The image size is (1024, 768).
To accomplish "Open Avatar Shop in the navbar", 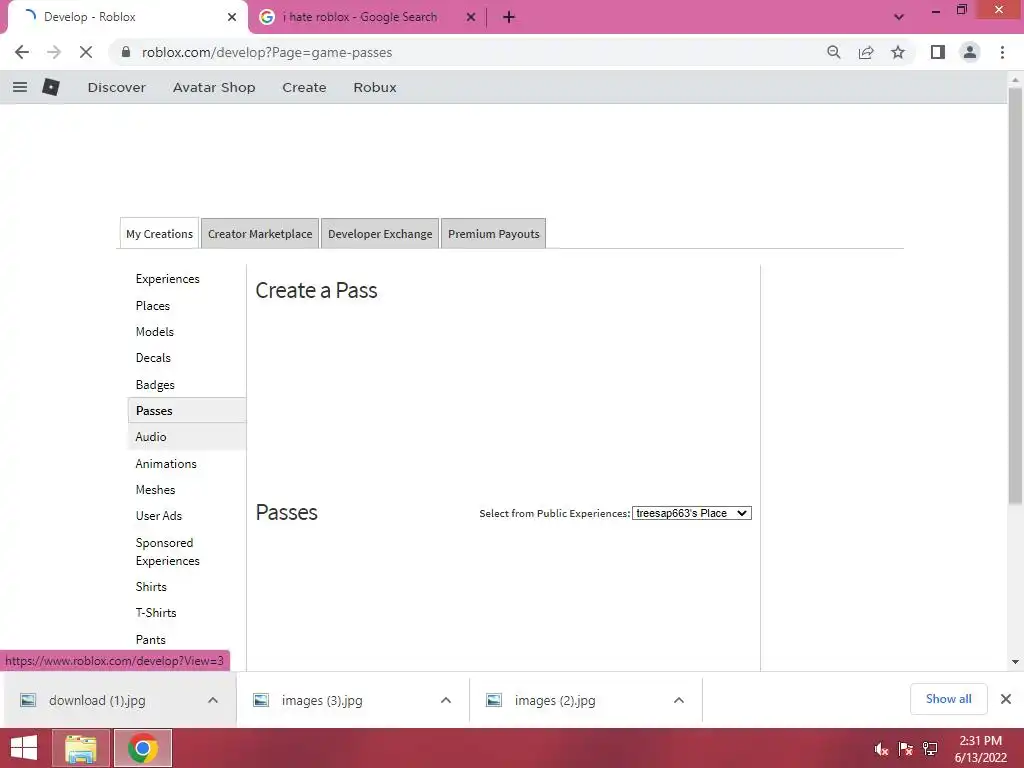I will [214, 87].
